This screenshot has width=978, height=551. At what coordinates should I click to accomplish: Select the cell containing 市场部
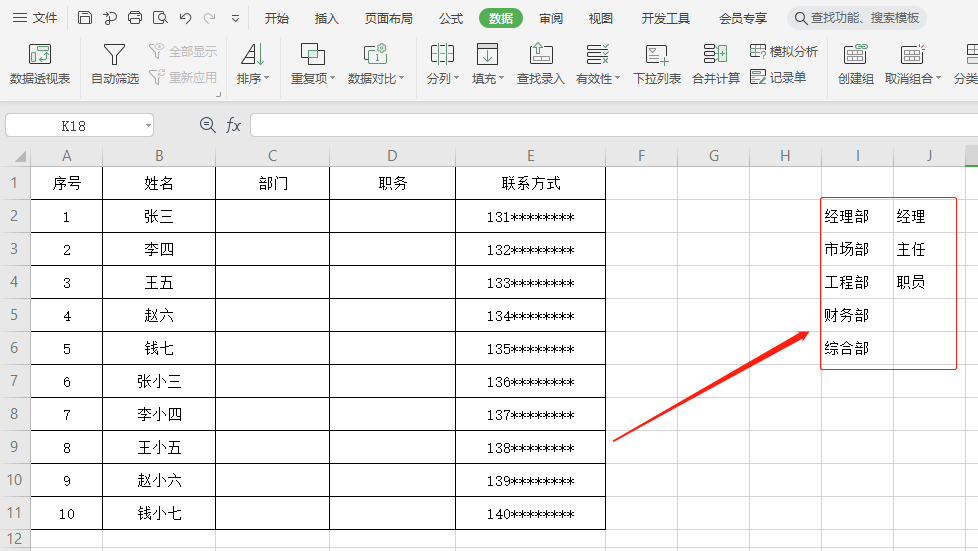point(858,249)
